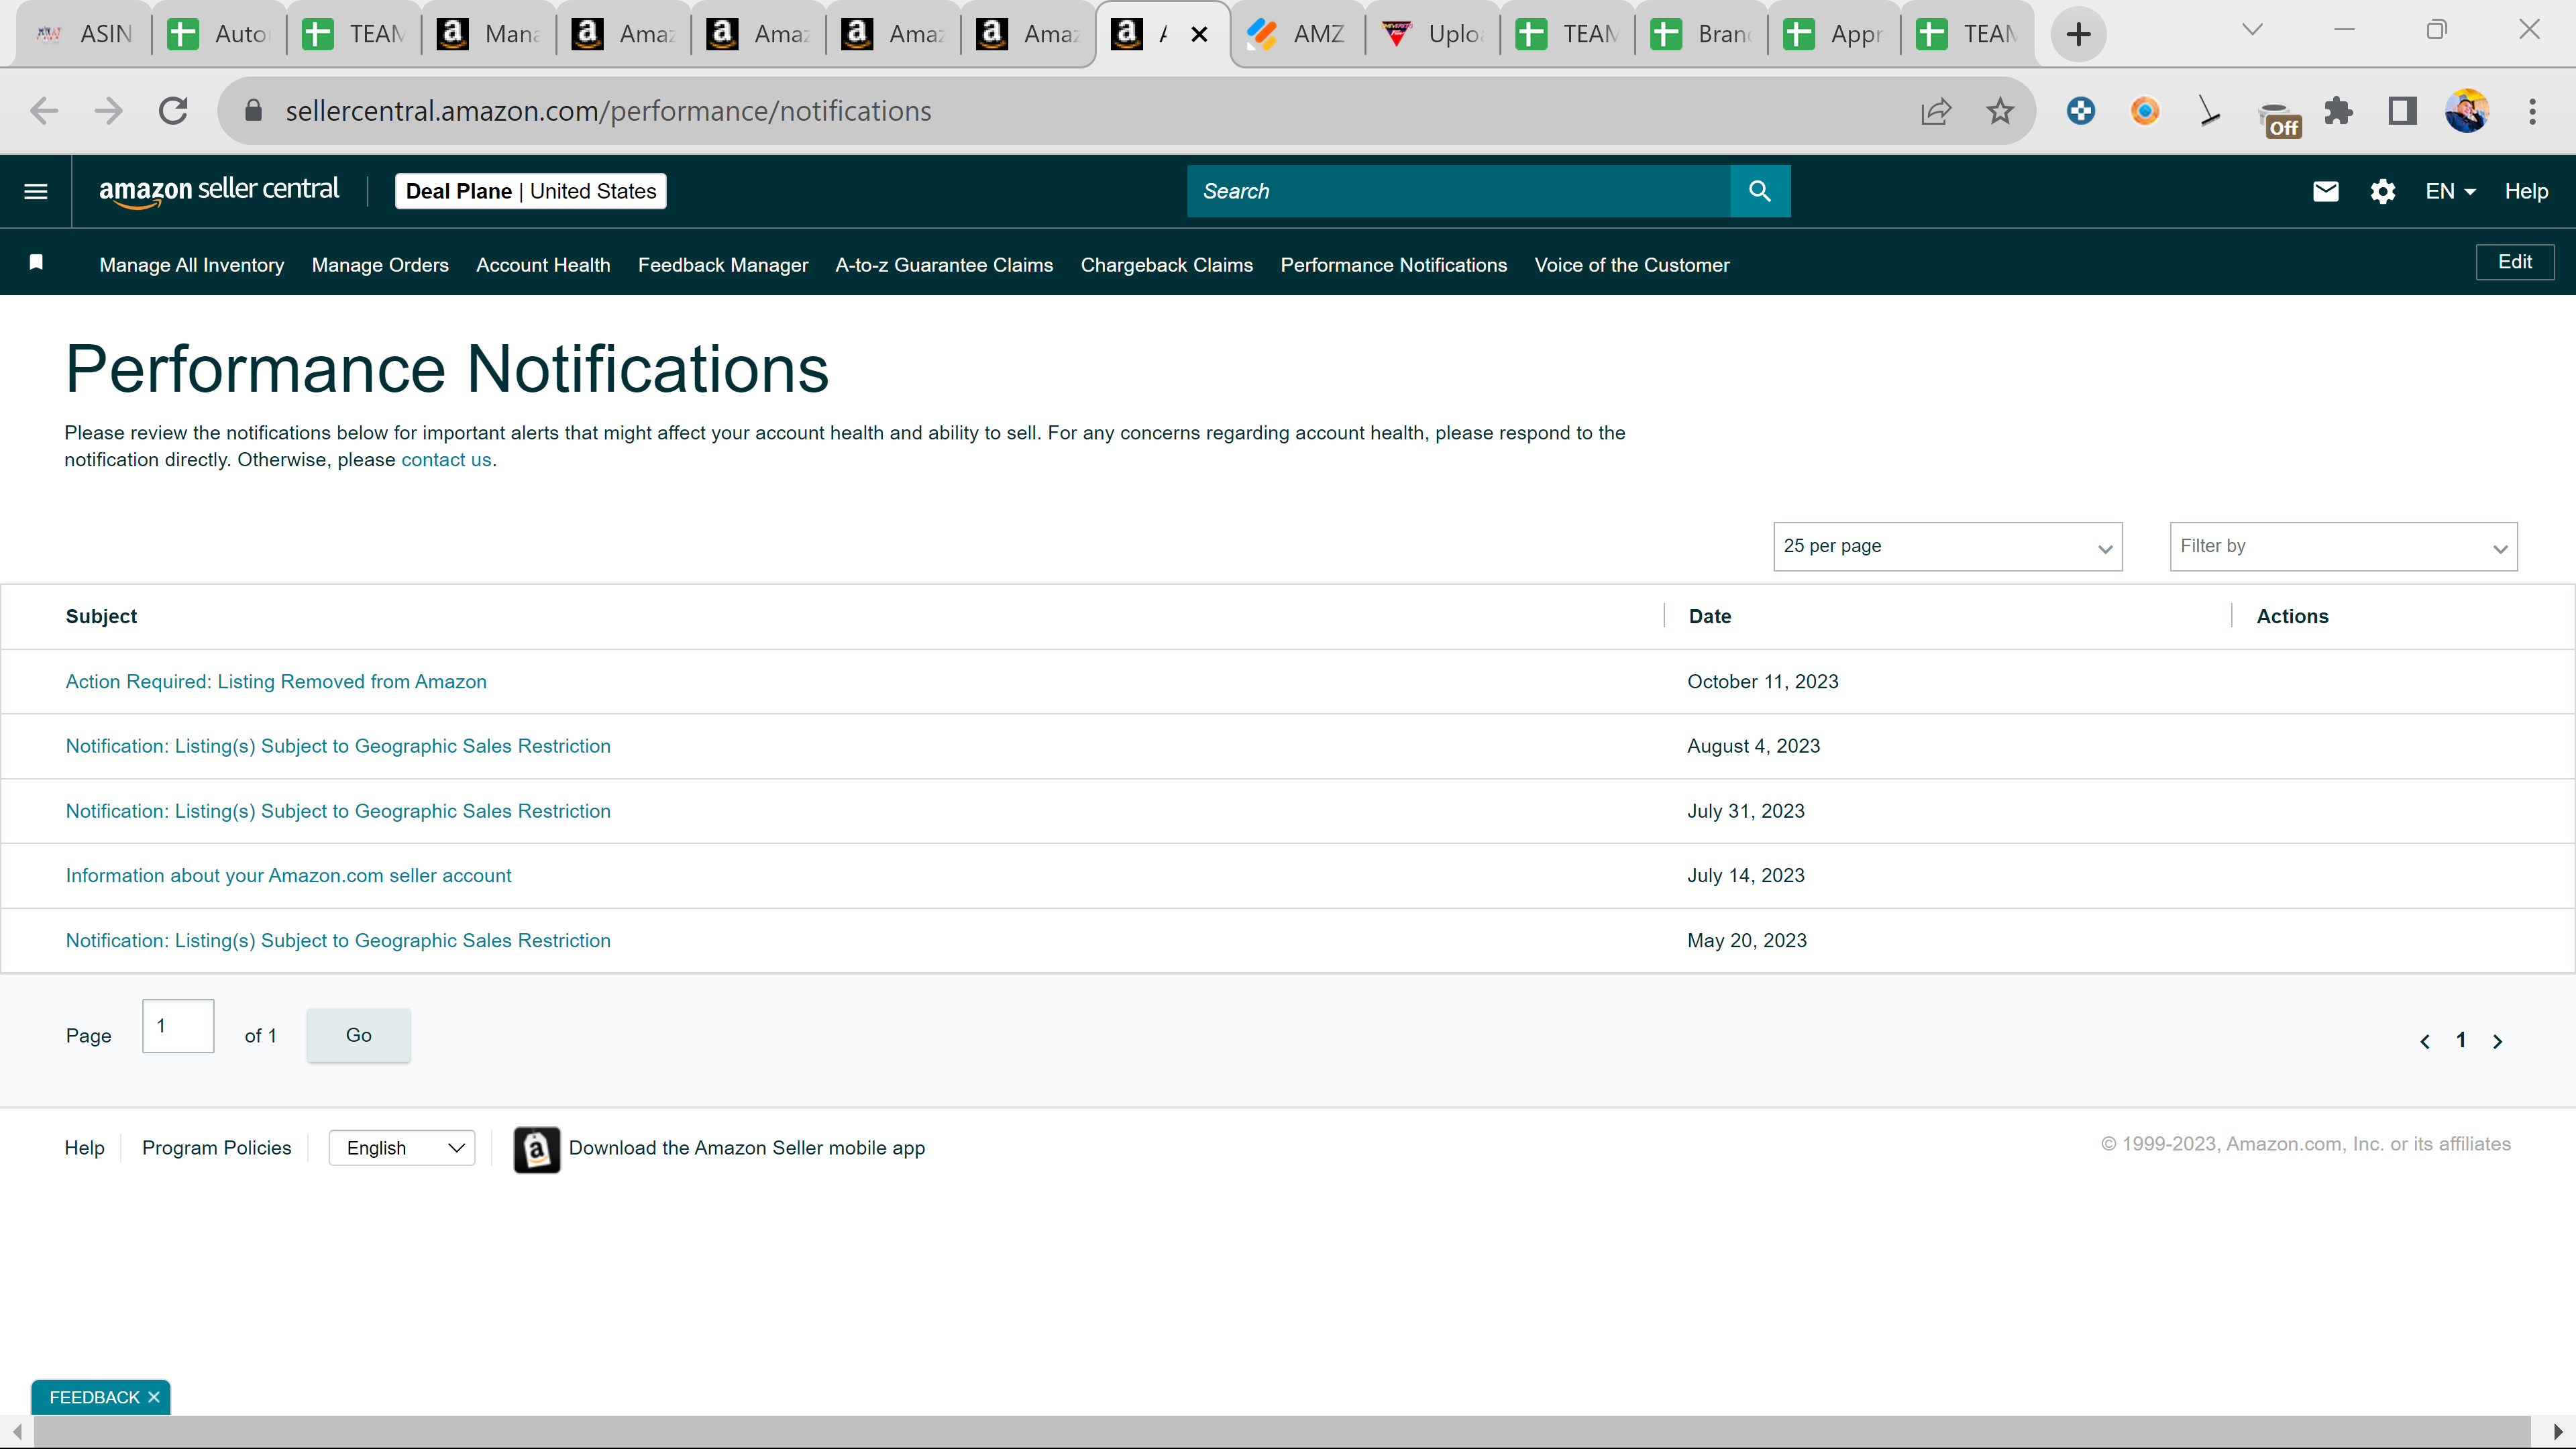
Task: Click the Edit bookmarks button
Action: [x=2515, y=262]
